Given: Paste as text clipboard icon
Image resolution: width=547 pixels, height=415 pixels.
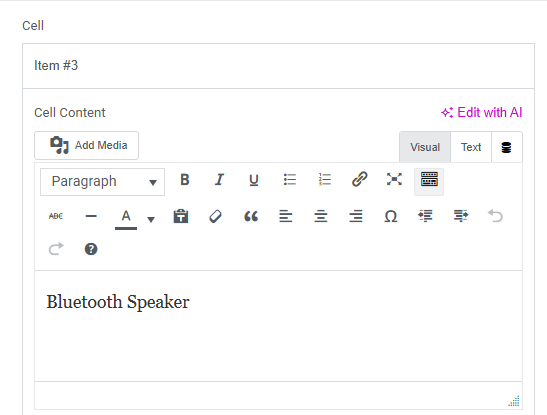Looking at the screenshot, I should [x=181, y=216].
